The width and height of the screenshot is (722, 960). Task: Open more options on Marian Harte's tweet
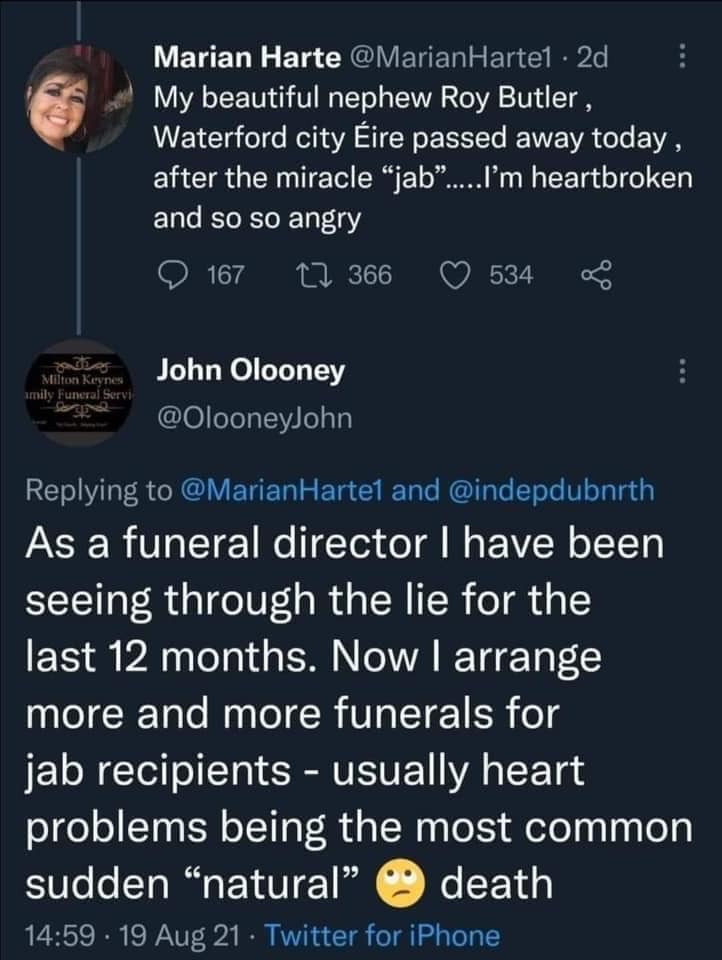(683, 59)
